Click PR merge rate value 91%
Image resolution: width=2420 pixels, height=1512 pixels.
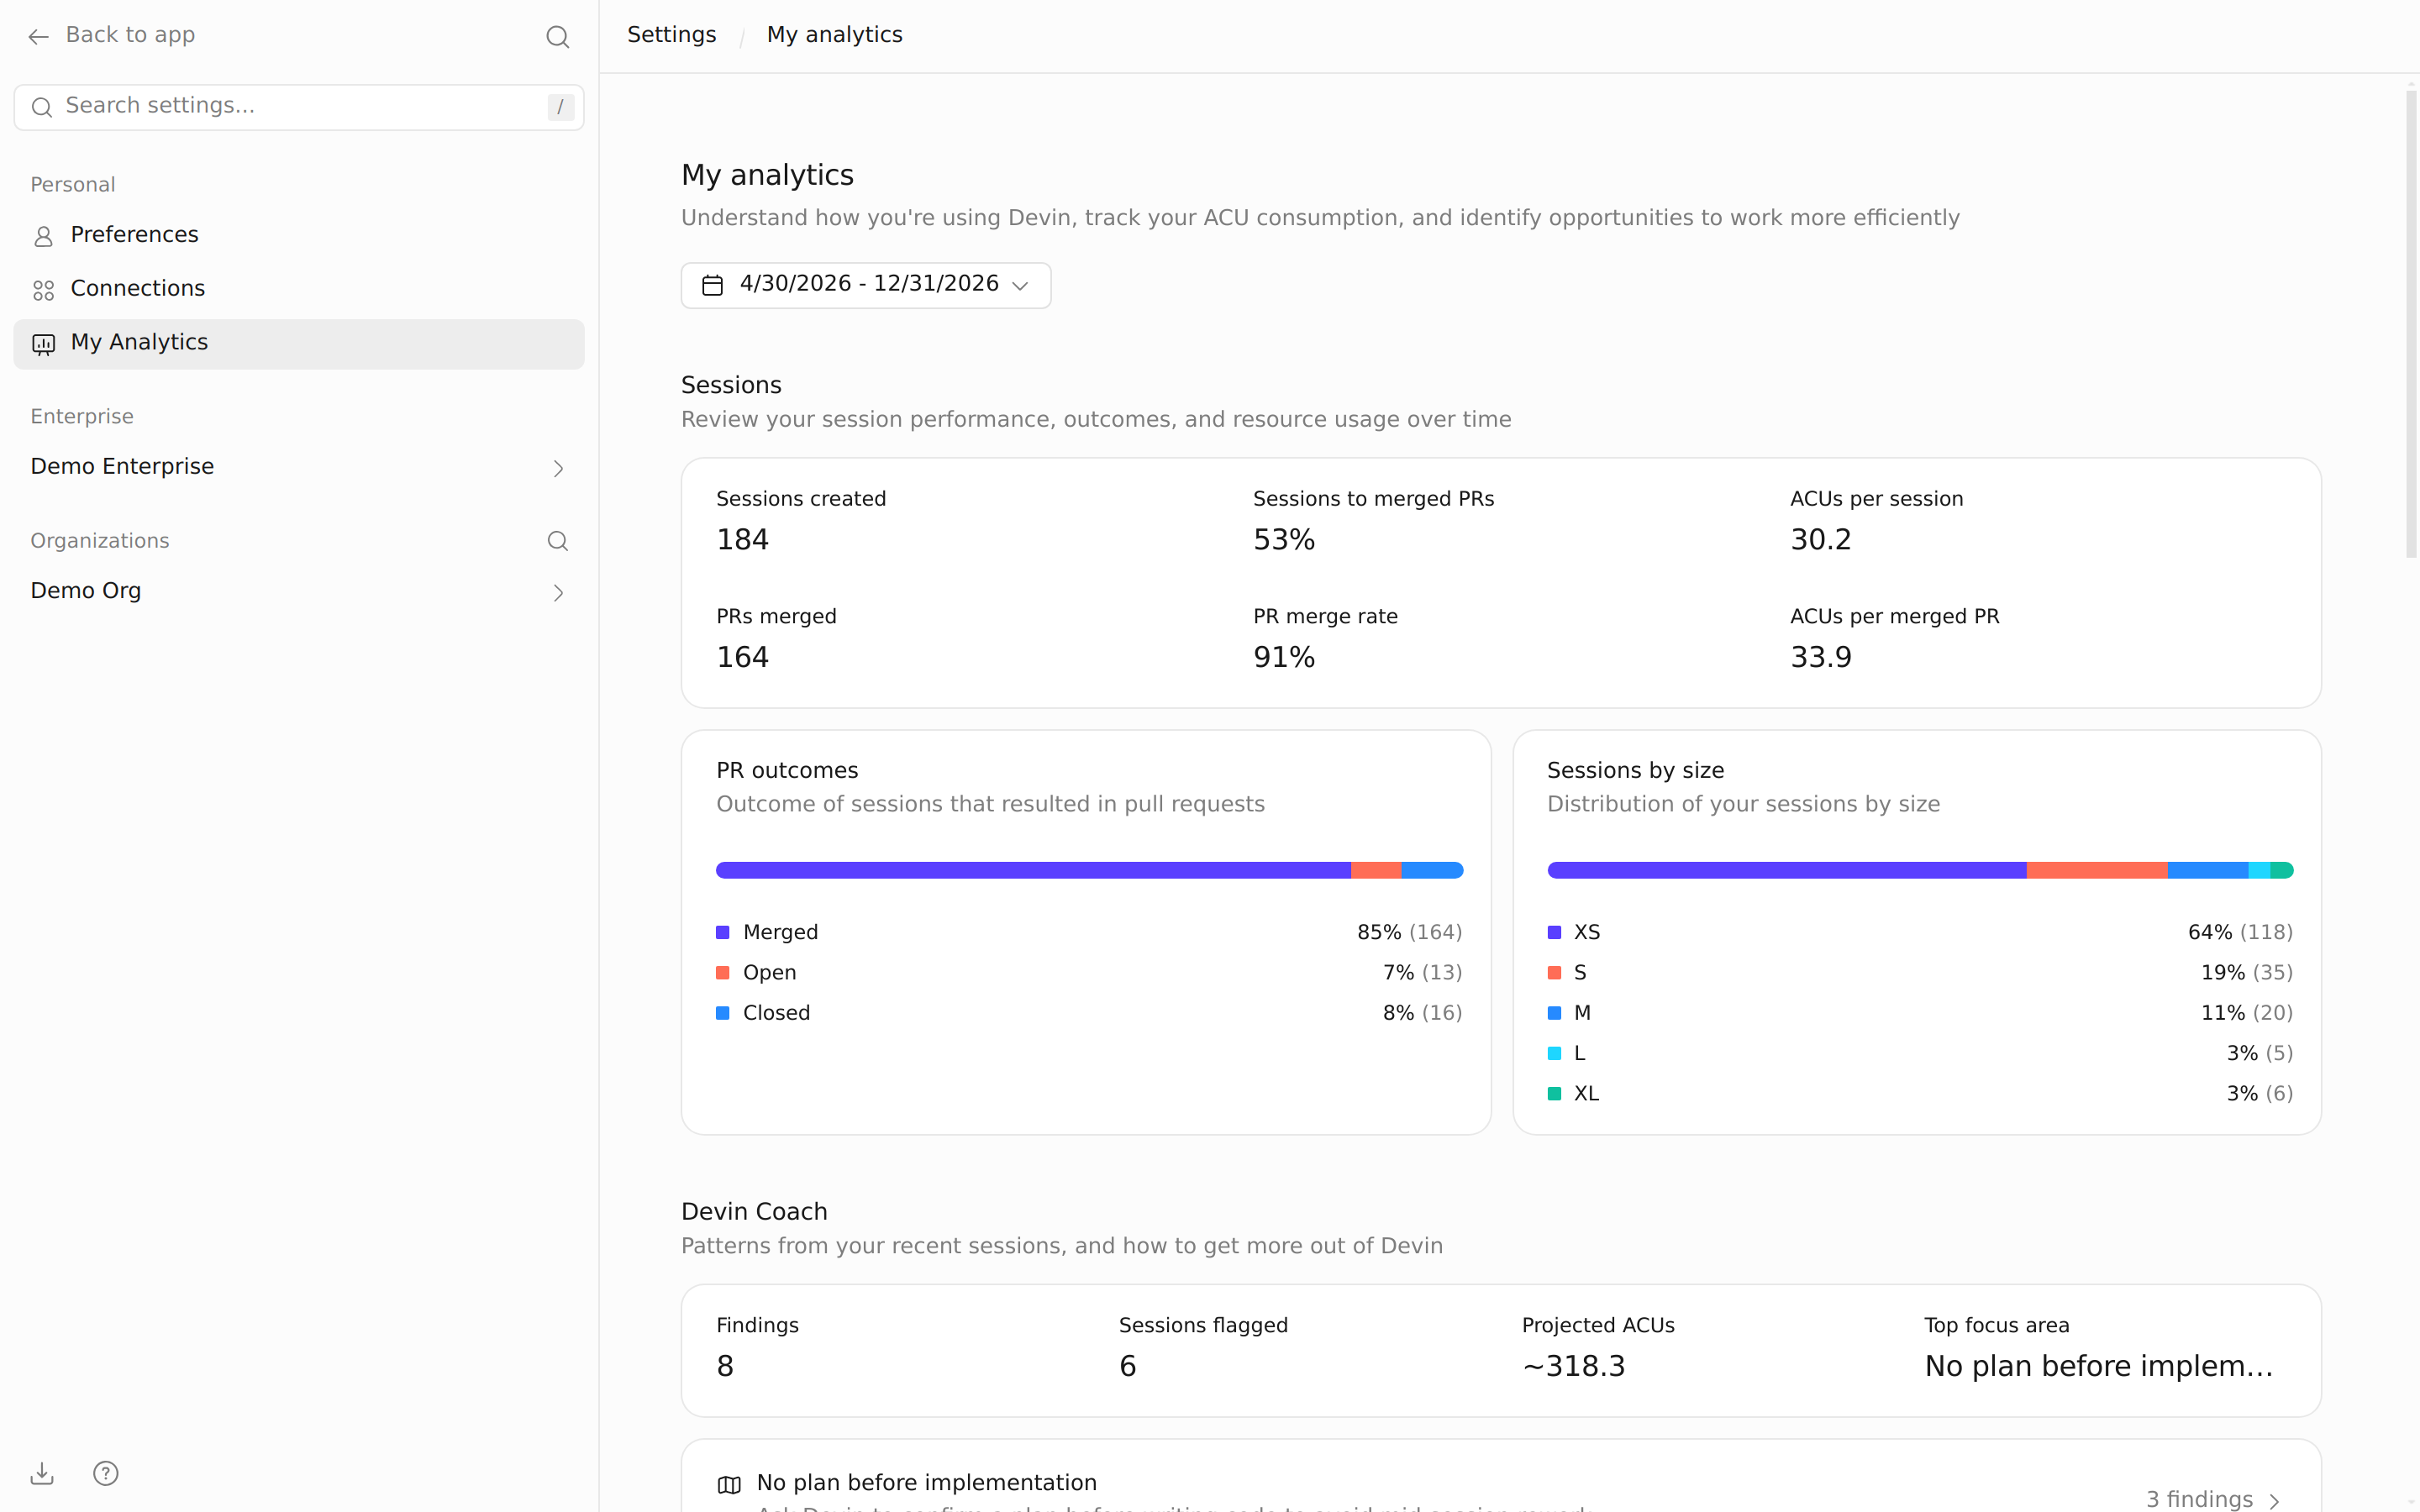[1284, 657]
